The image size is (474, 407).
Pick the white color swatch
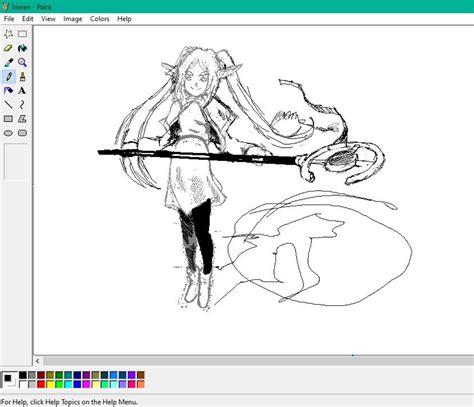(x=23, y=384)
